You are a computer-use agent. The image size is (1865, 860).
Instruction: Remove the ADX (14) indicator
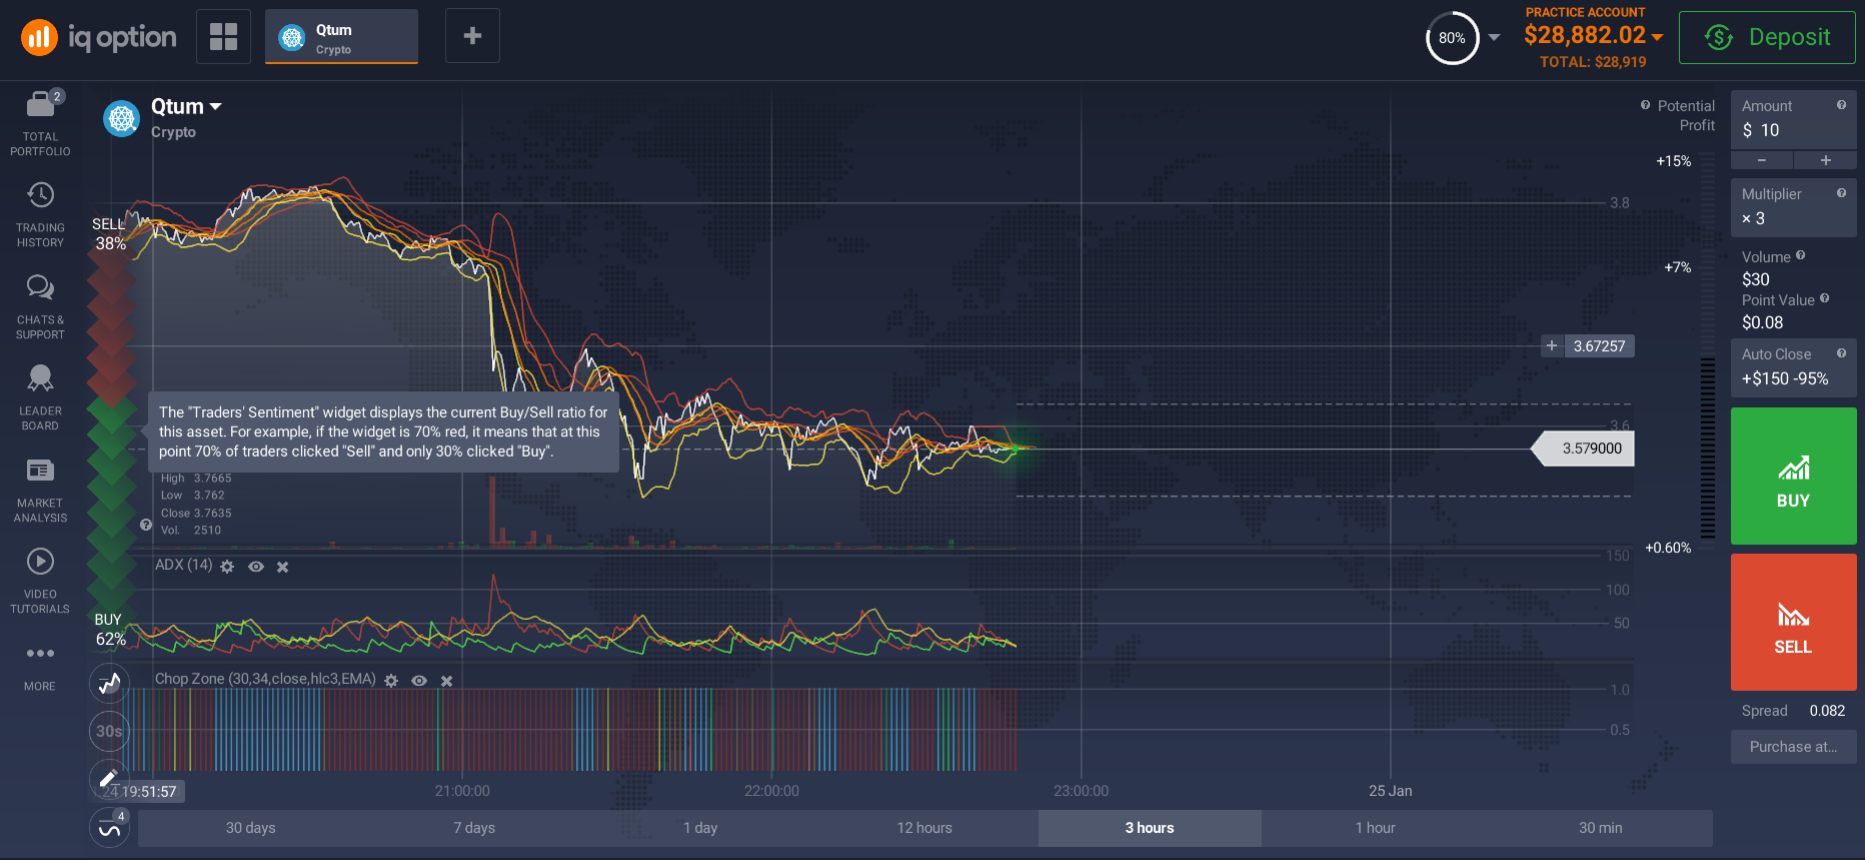coord(283,567)
